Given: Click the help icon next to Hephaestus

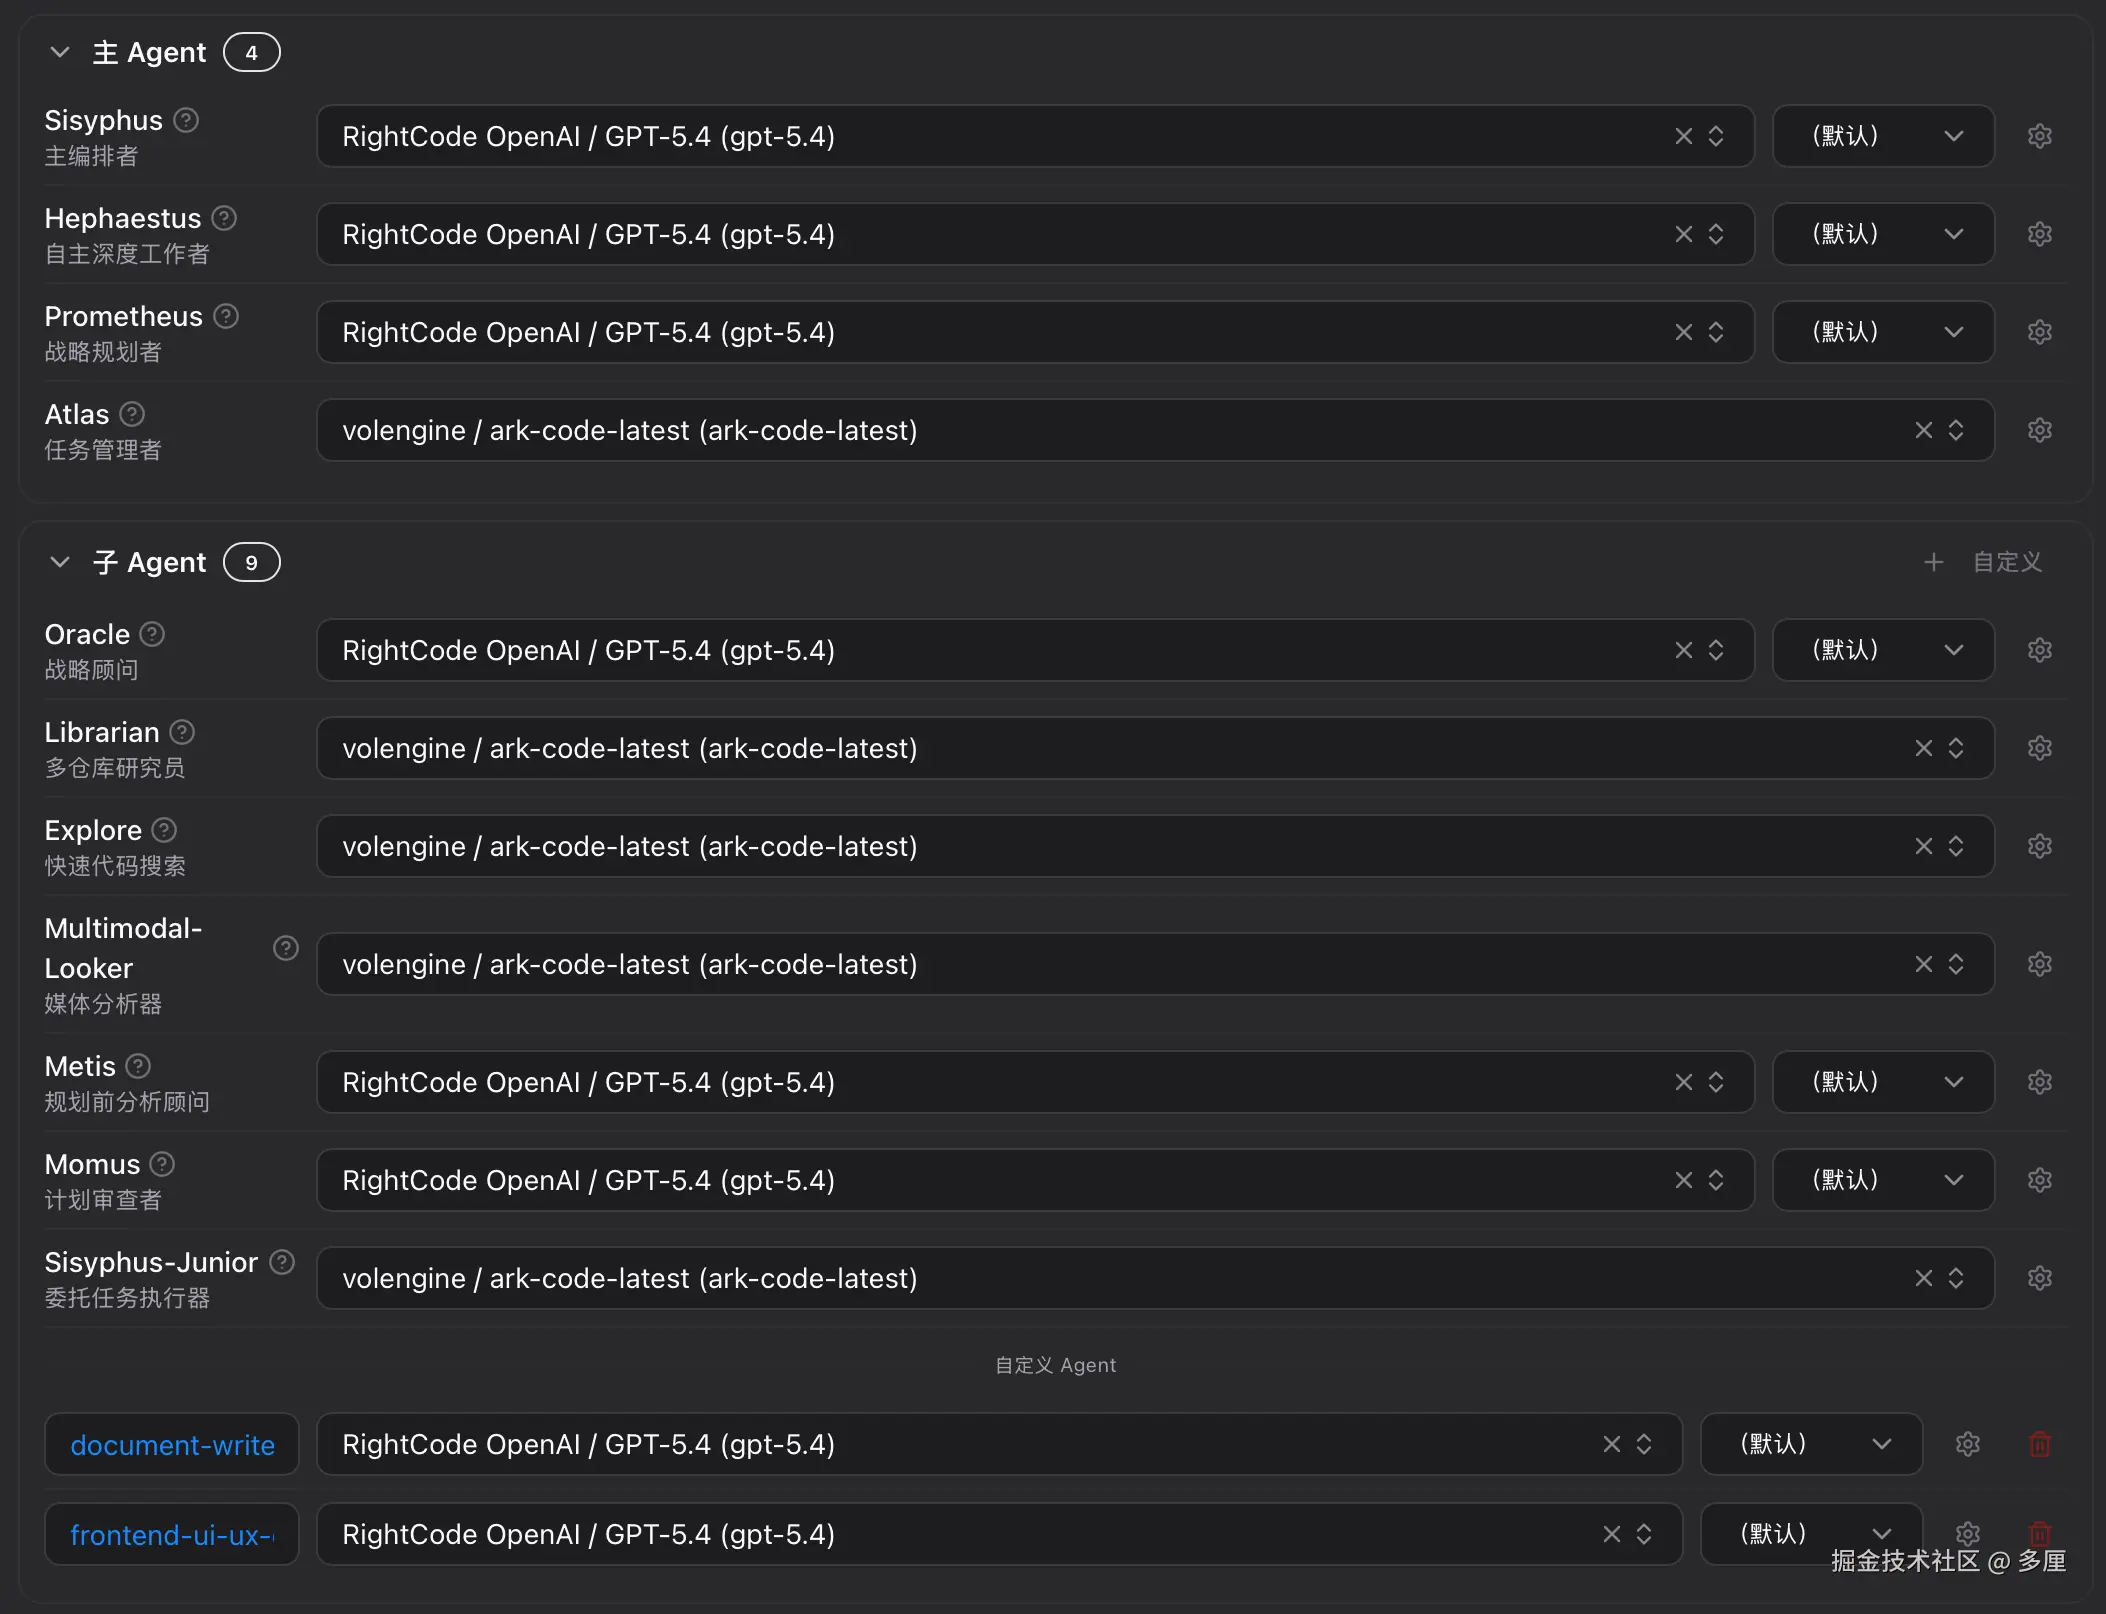Looking at the screenshot, I should point(225,218).
